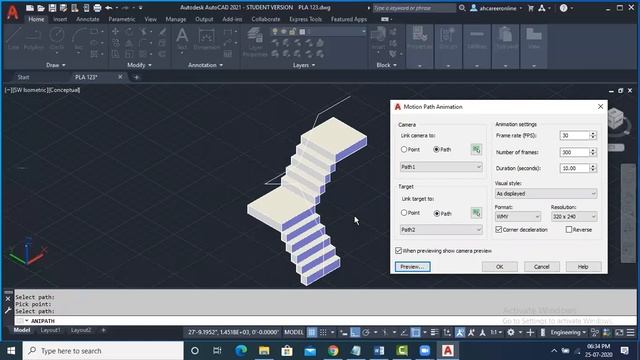Image resolution: width=640 pixels, height=360 pixels.
Task: Click the customization hamburger icon in status bar
Action: [631, 332]
